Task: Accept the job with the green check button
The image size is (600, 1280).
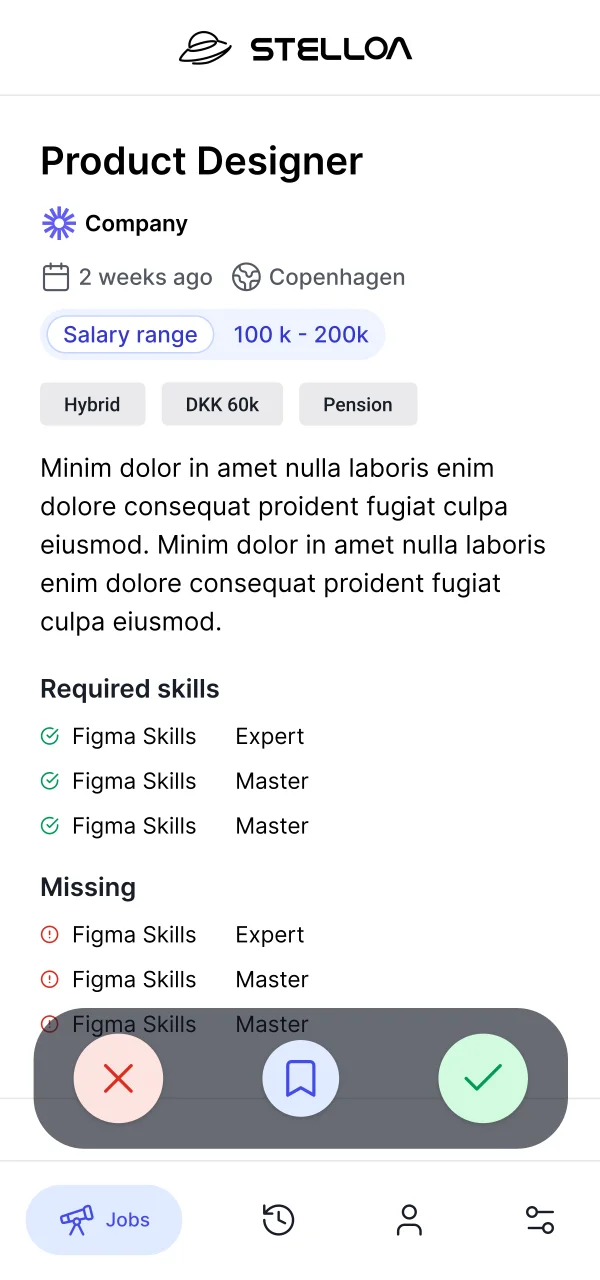Action: 483,1078
